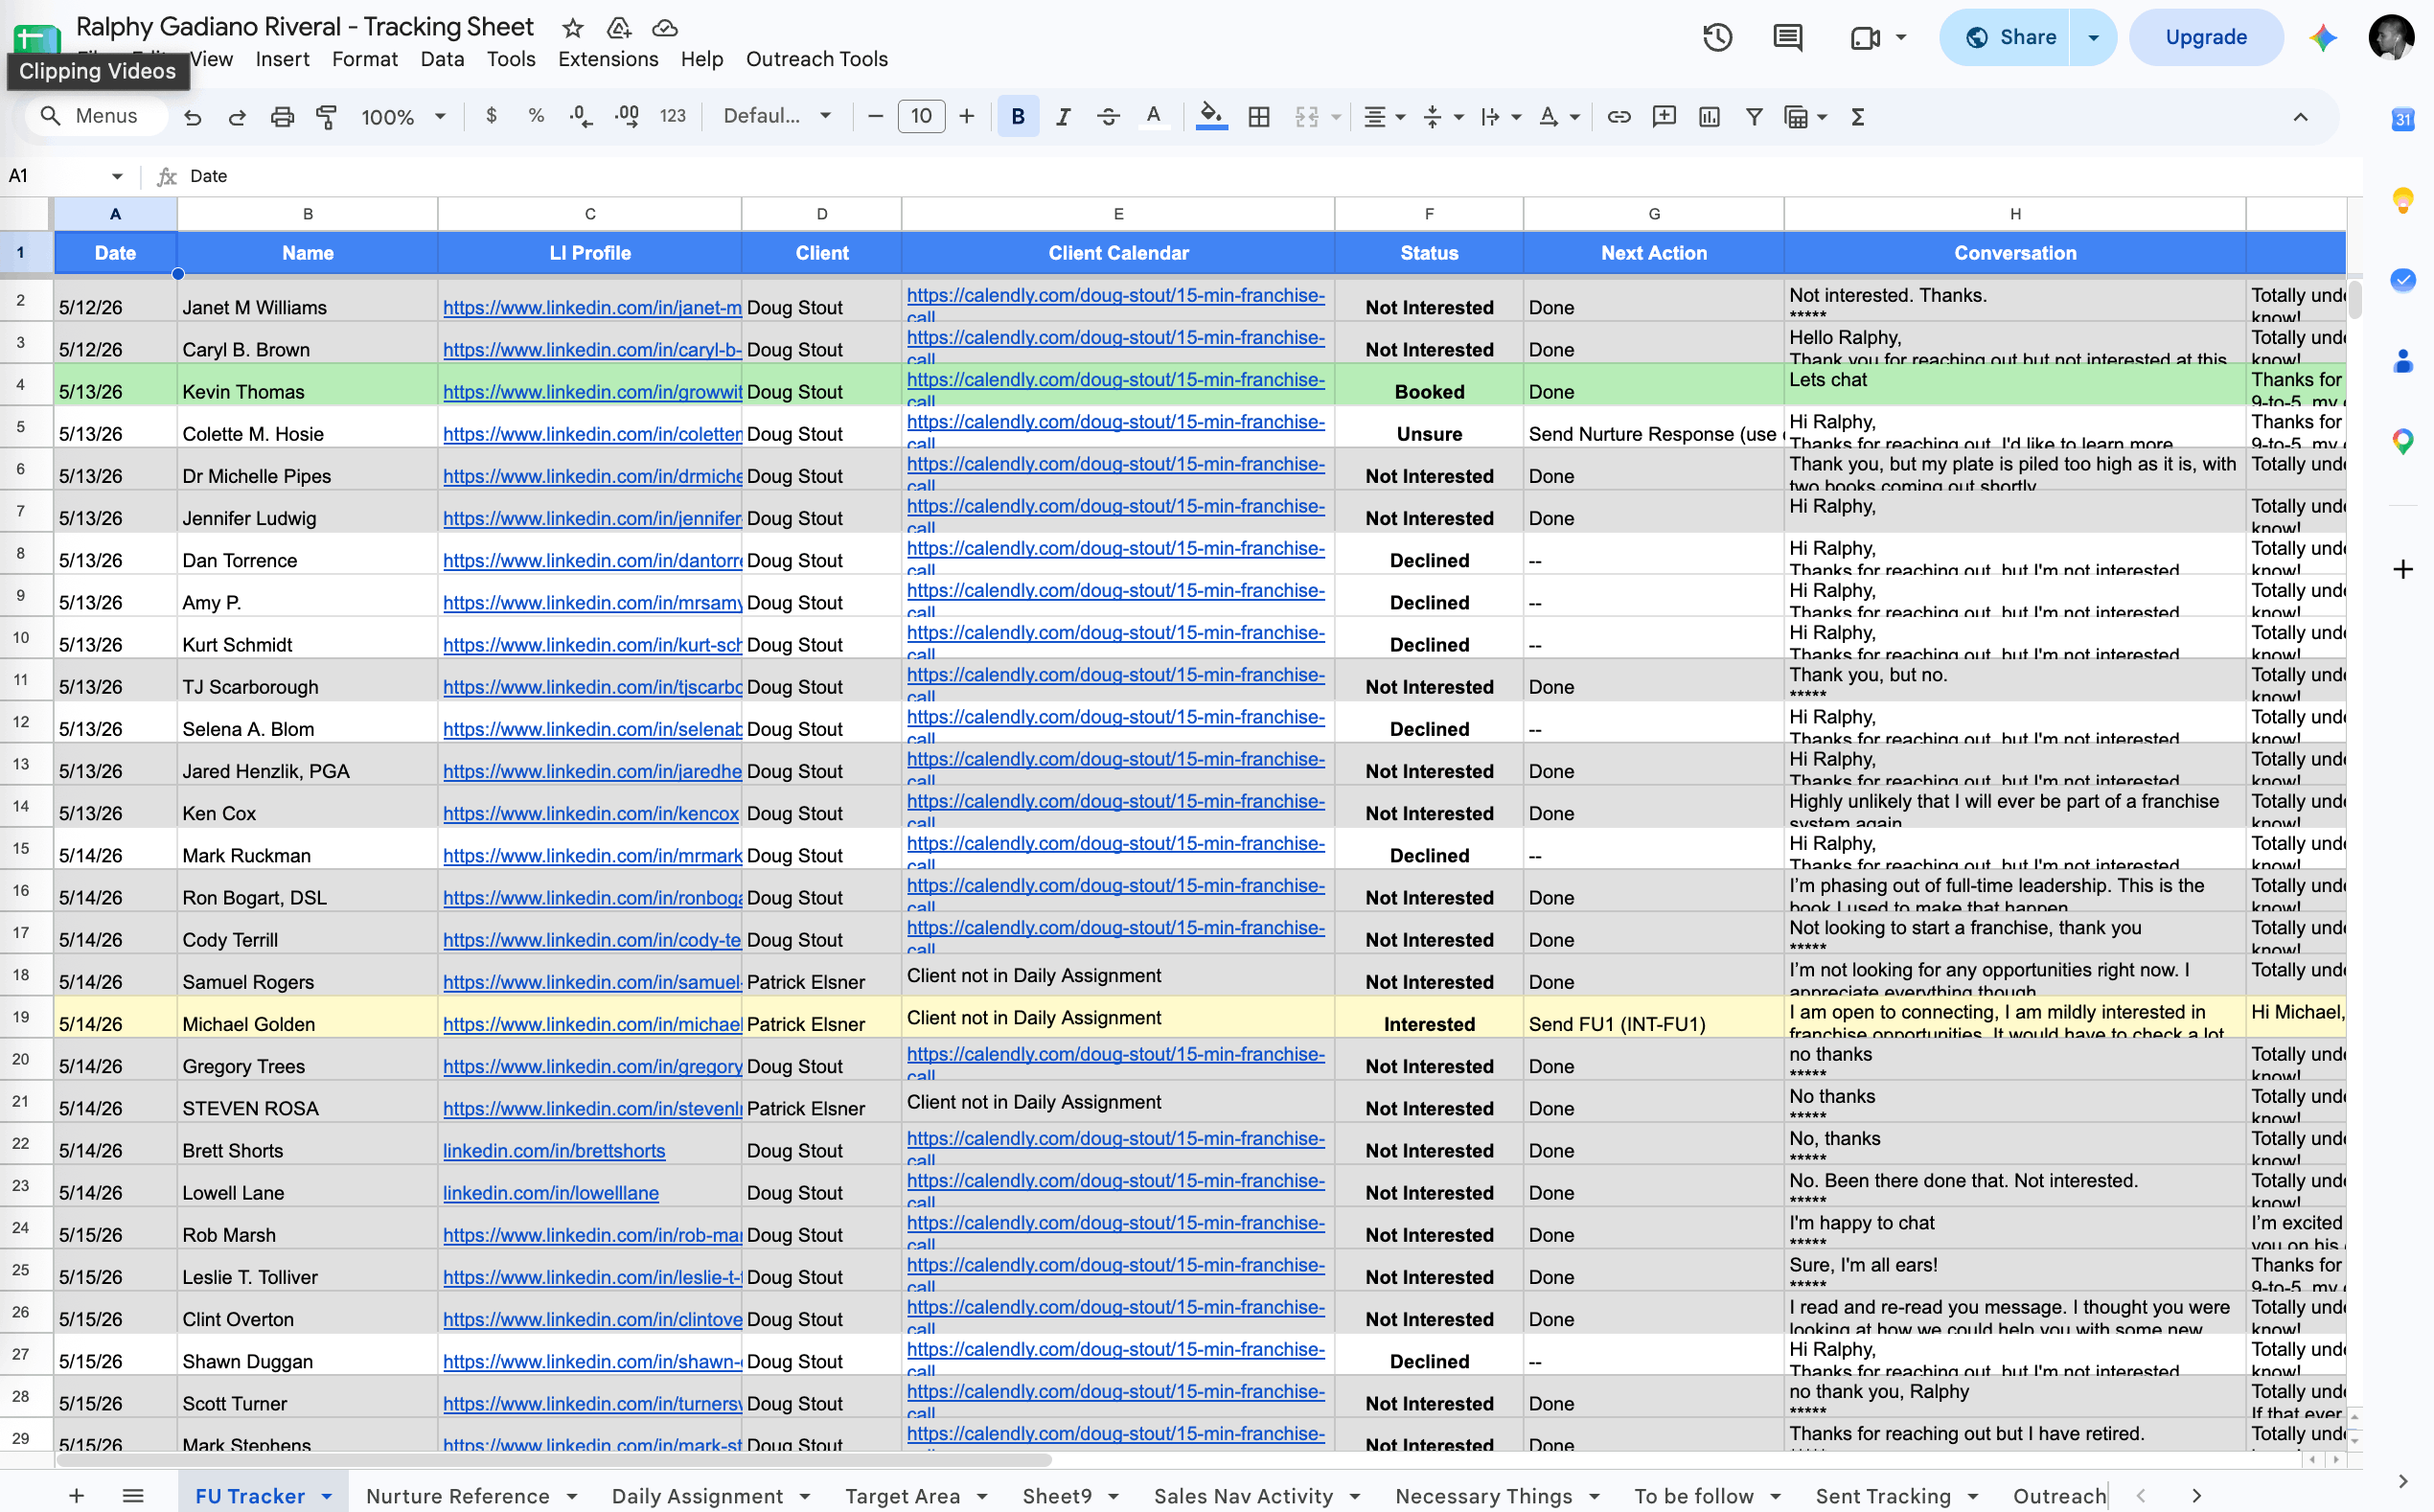
Task: Open the horizontal align dropdown
Action: [x=1384, y=117]
